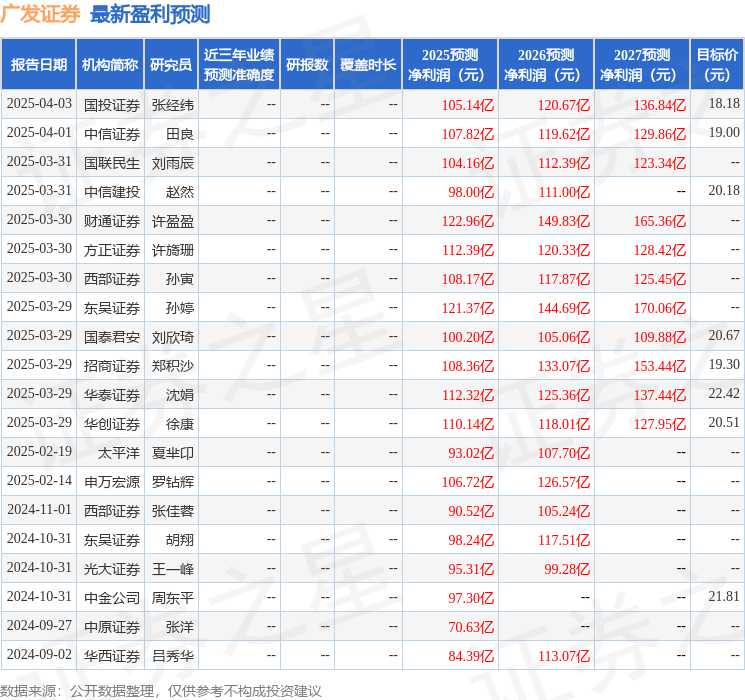Select institution 中金公司

point(112,598)
